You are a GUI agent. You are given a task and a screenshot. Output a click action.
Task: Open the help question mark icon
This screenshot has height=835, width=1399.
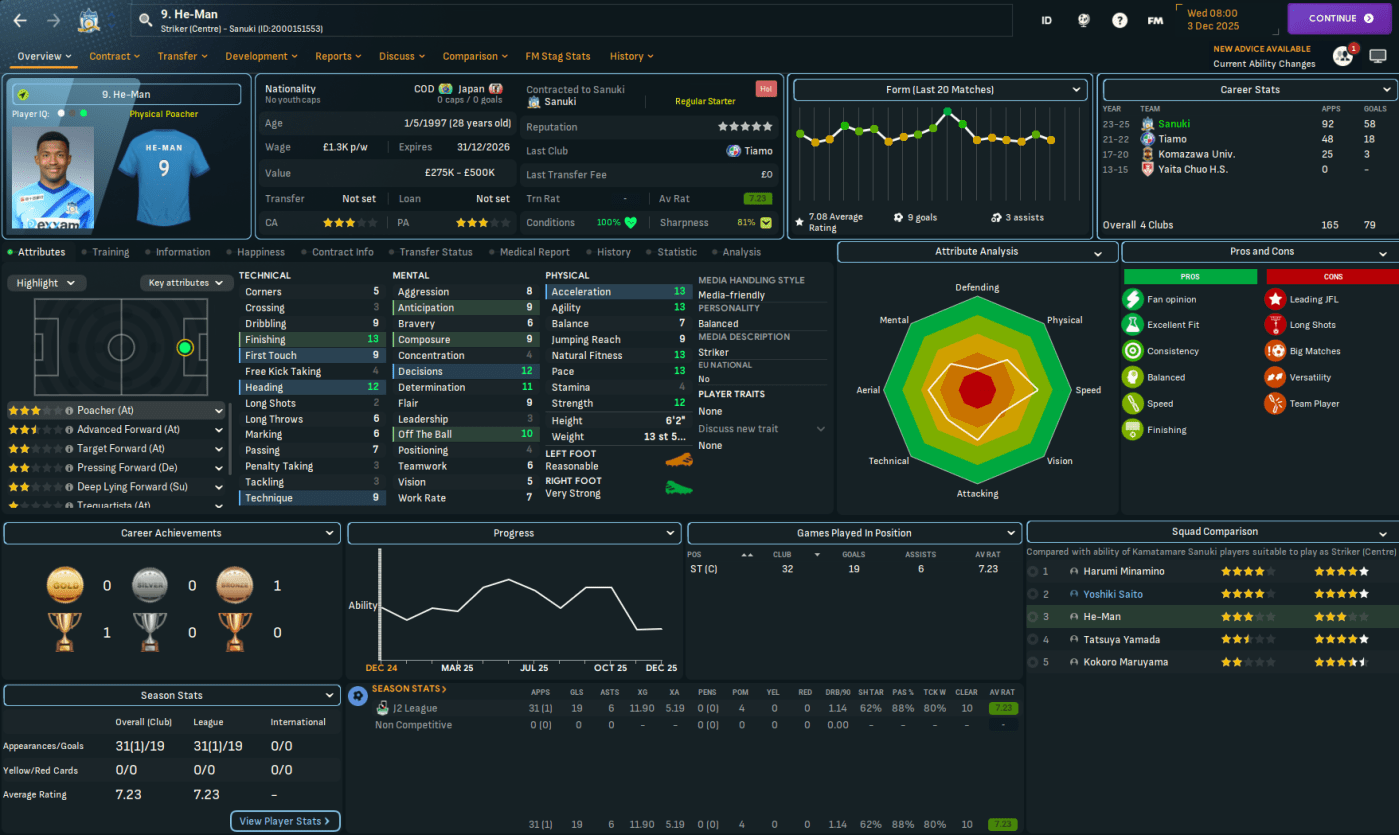pyautogui.click(x=1120, y=19)
